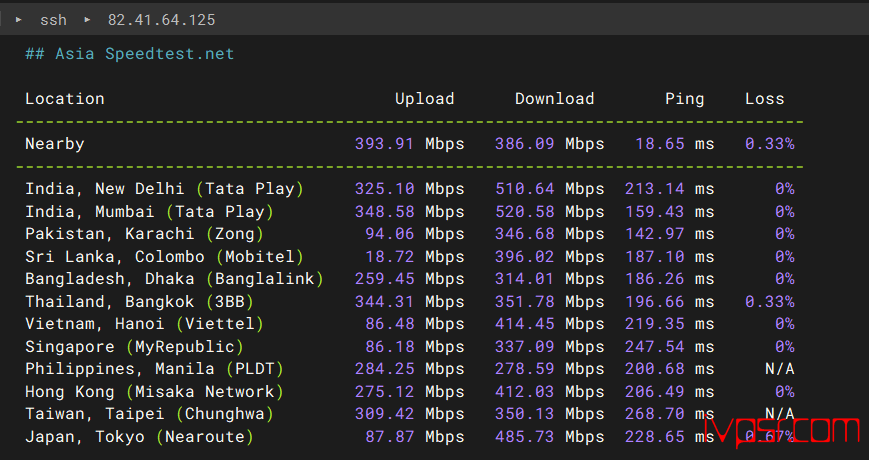Select Hong Kong upload 275.12

pyautogui.click(x=384, y=392)
